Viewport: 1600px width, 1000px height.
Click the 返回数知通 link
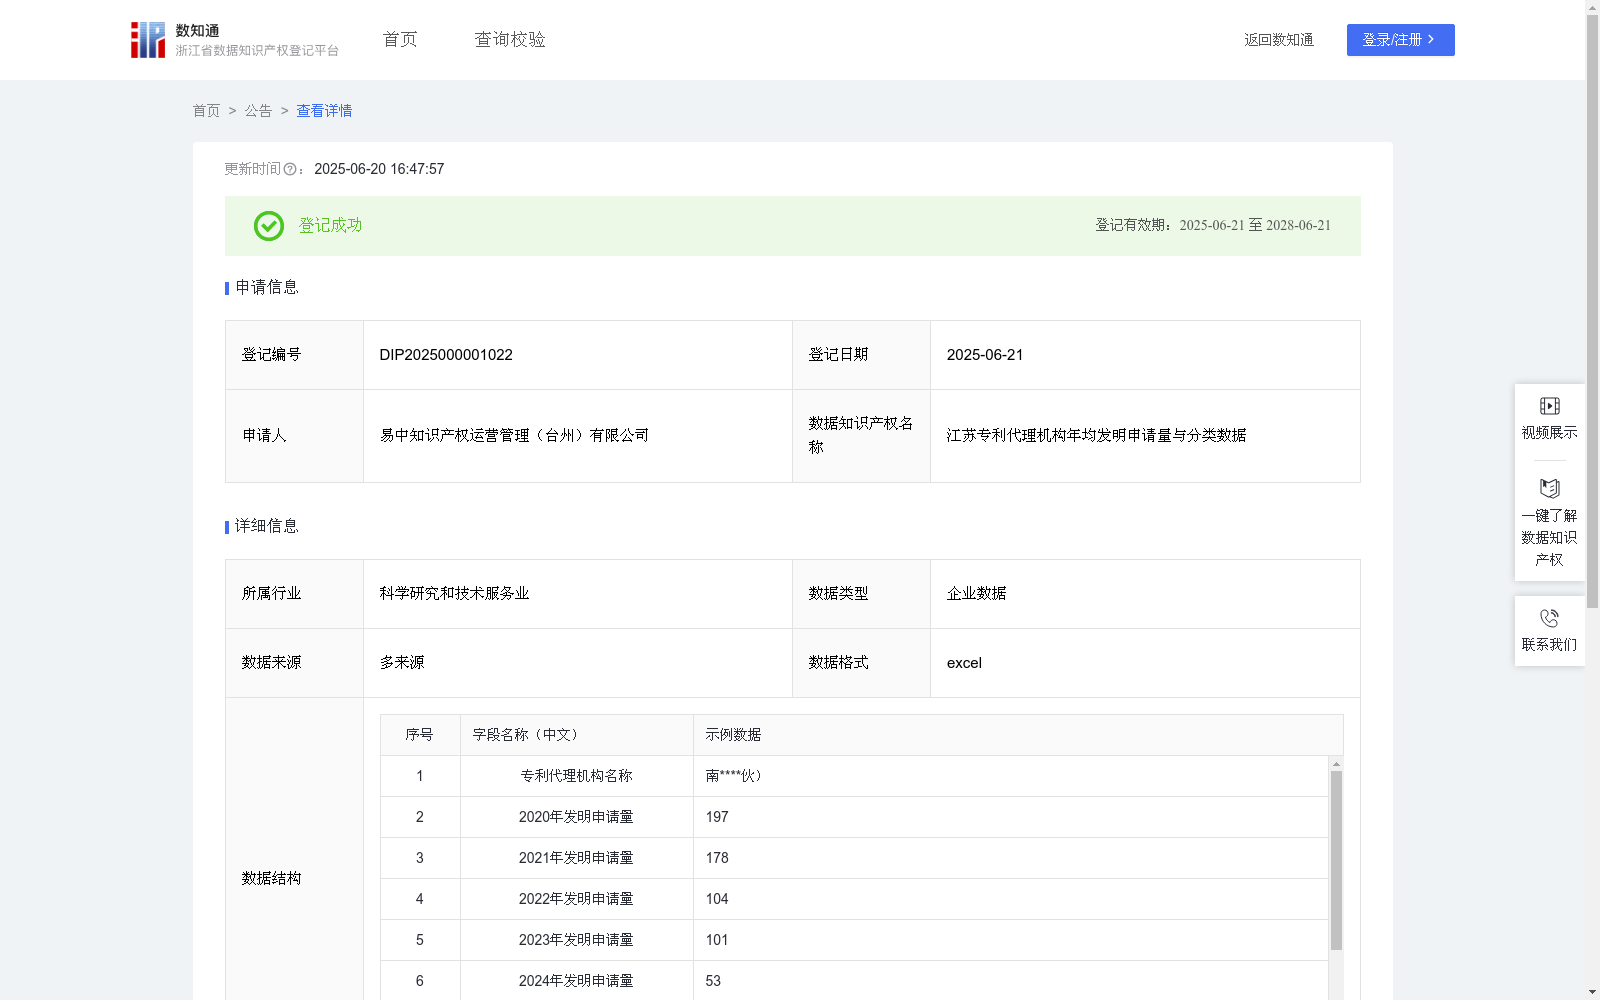pos(1279,40)
